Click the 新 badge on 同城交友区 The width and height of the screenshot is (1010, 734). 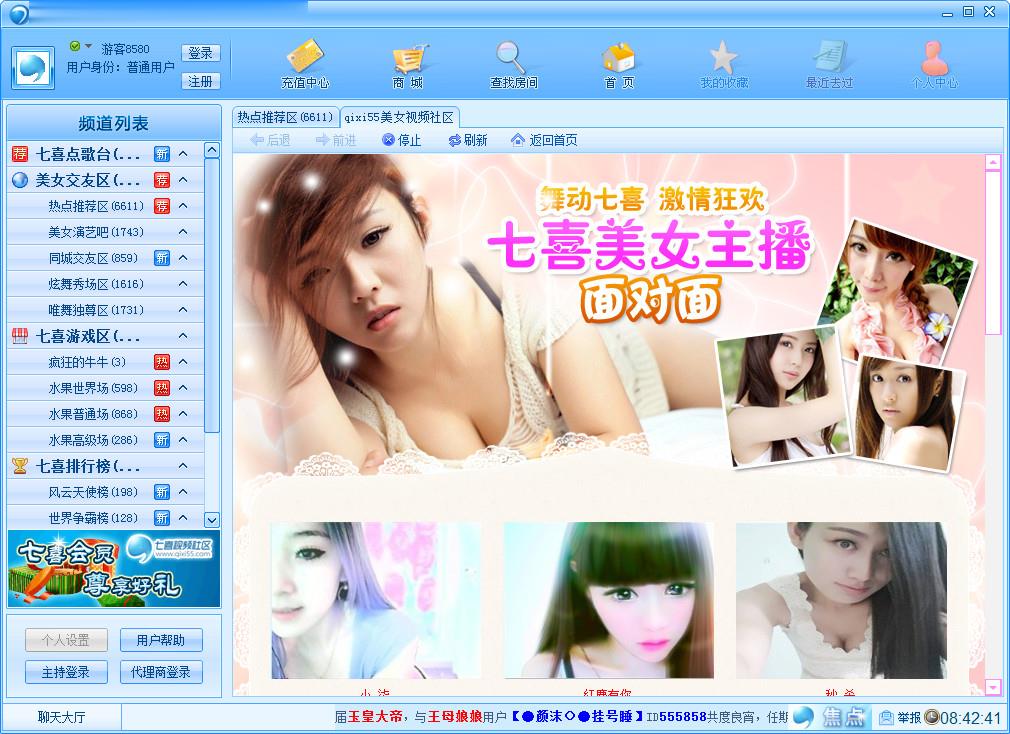point(162,258)
